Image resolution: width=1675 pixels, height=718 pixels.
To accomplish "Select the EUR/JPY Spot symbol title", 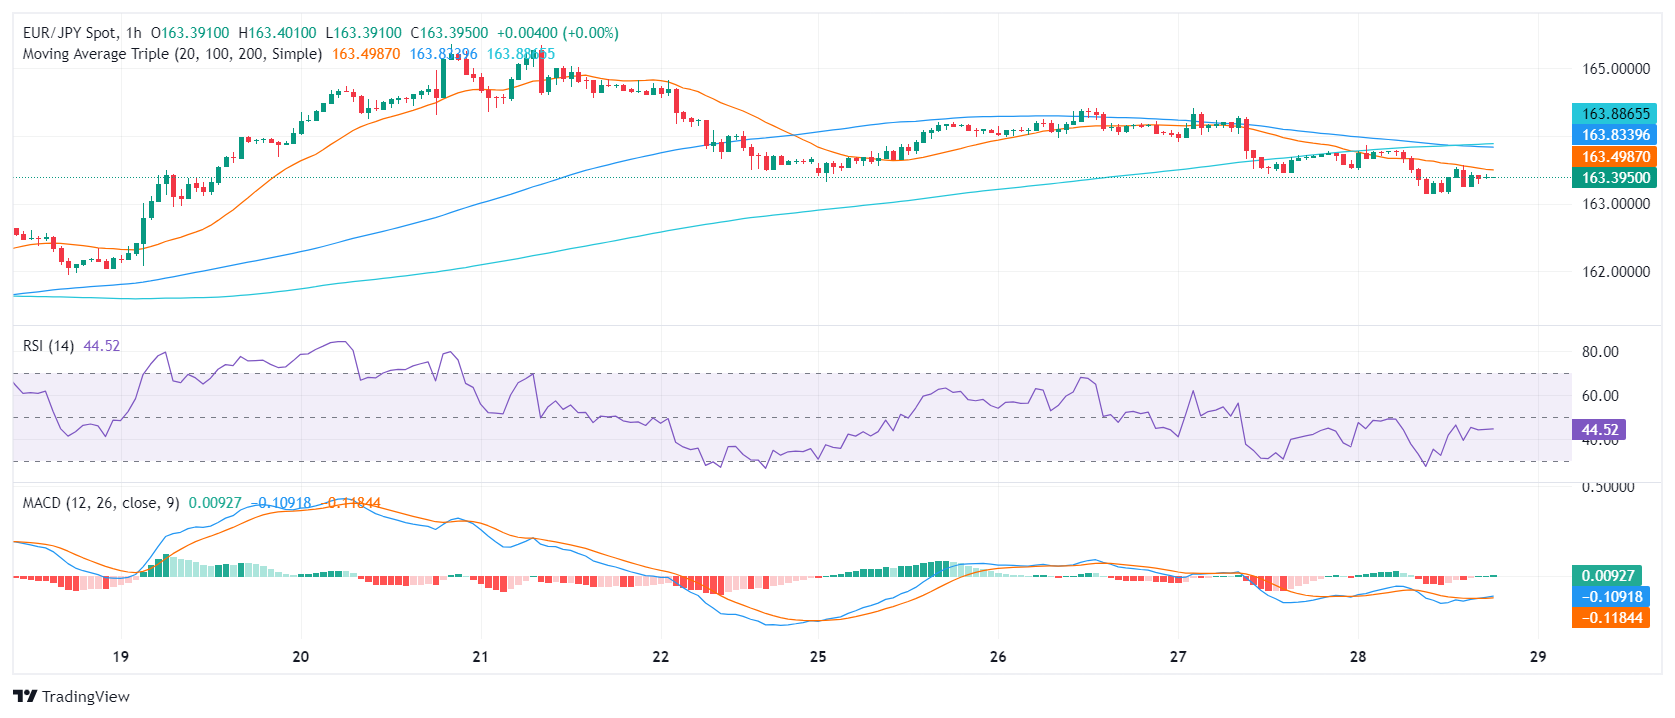I will coord(68,33).
